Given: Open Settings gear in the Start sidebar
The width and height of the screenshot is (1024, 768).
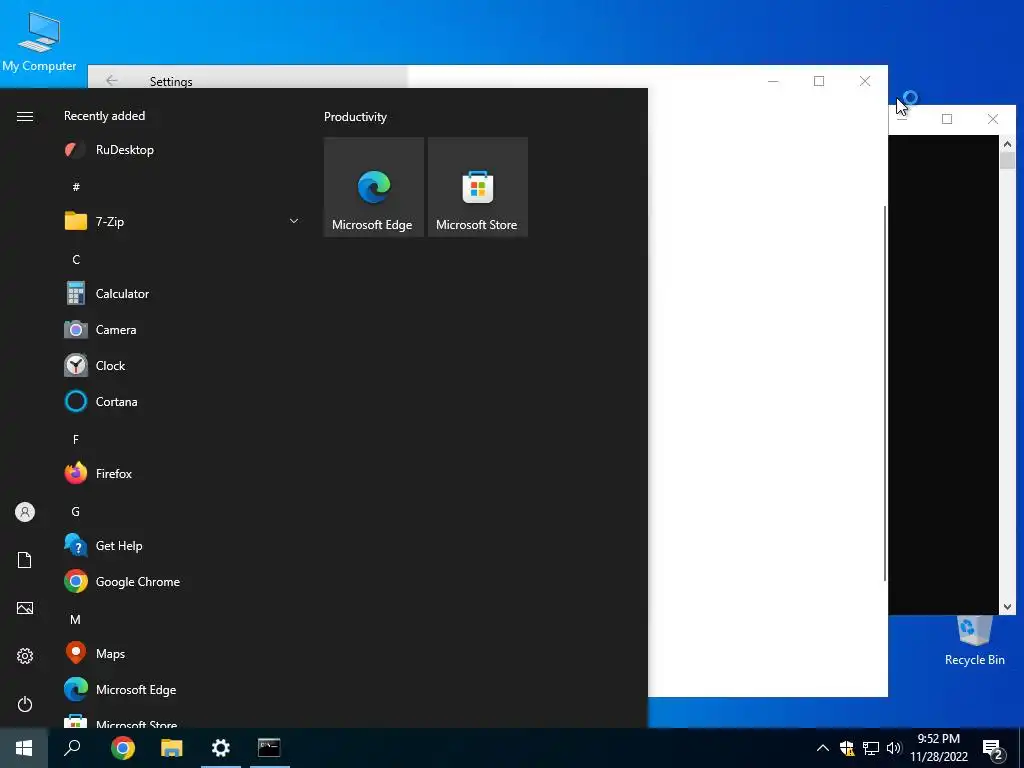Looking at the screenshot, I should (25, 656).
